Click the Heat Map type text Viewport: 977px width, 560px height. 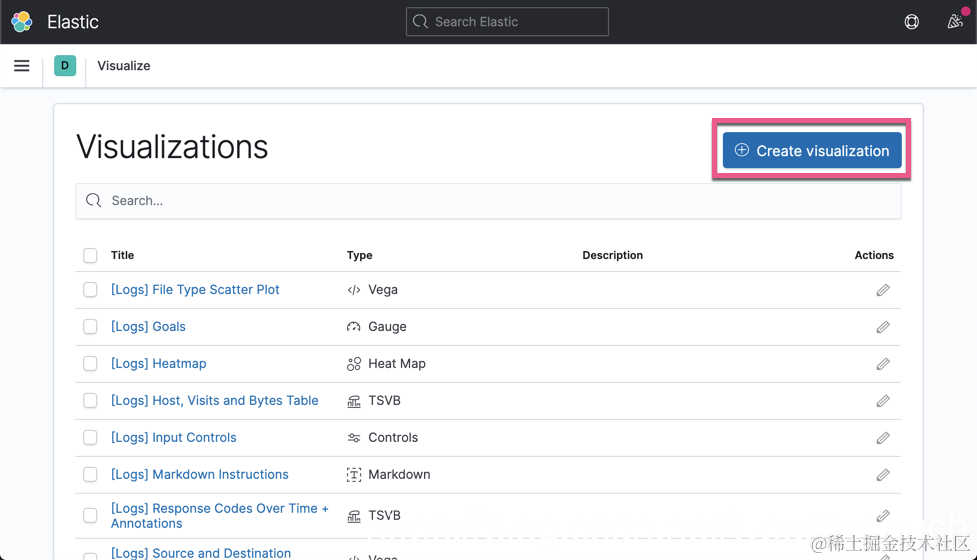coord(397,363)
